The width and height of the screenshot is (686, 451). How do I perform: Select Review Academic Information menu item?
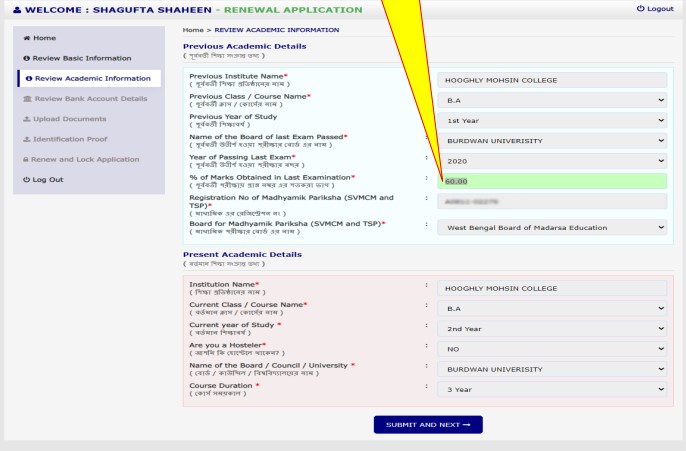coord(89,78)
